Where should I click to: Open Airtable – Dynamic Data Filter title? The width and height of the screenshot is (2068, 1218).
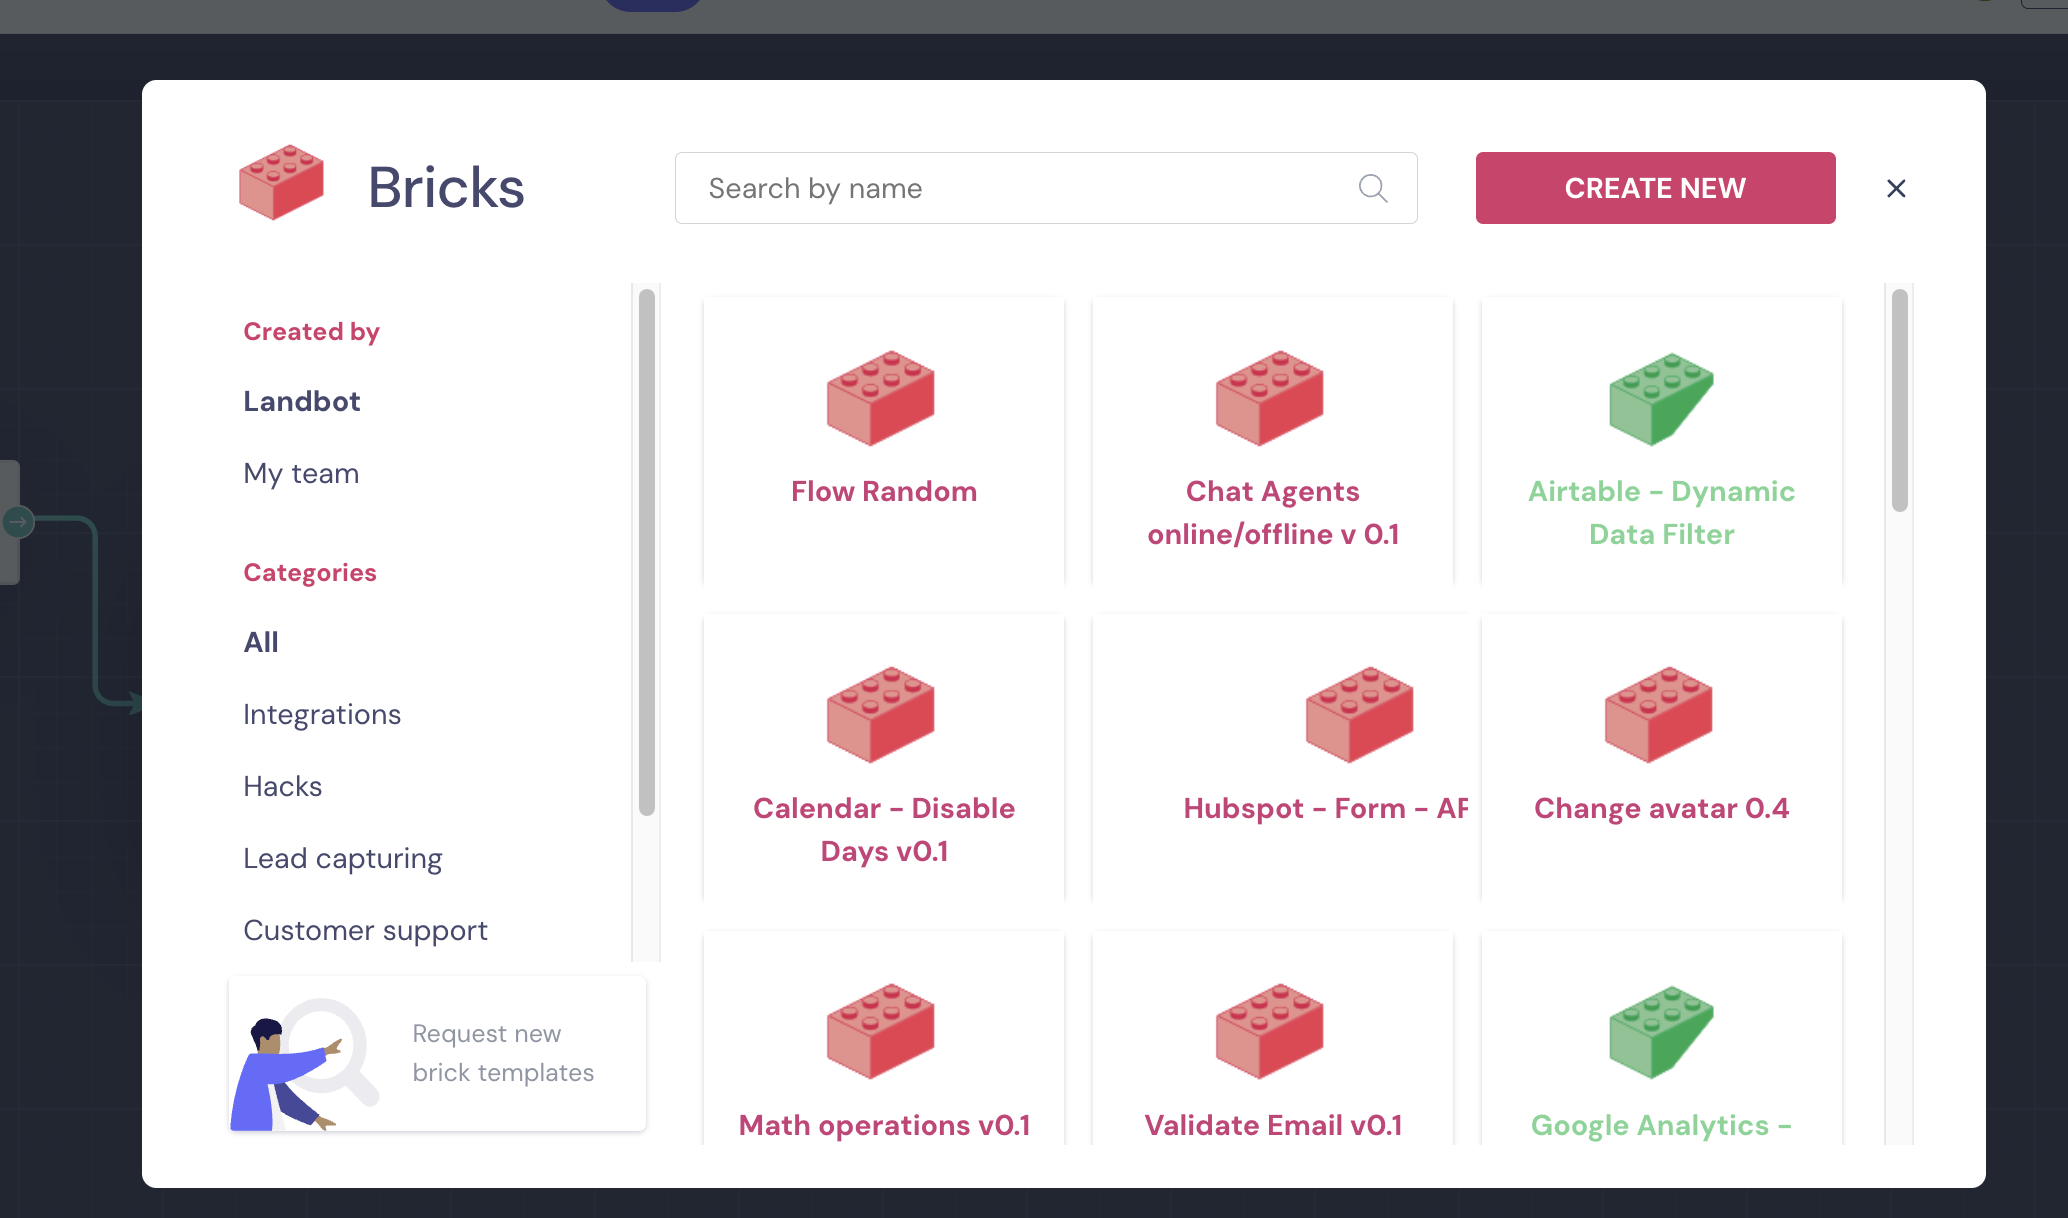tap(1662, 513)
